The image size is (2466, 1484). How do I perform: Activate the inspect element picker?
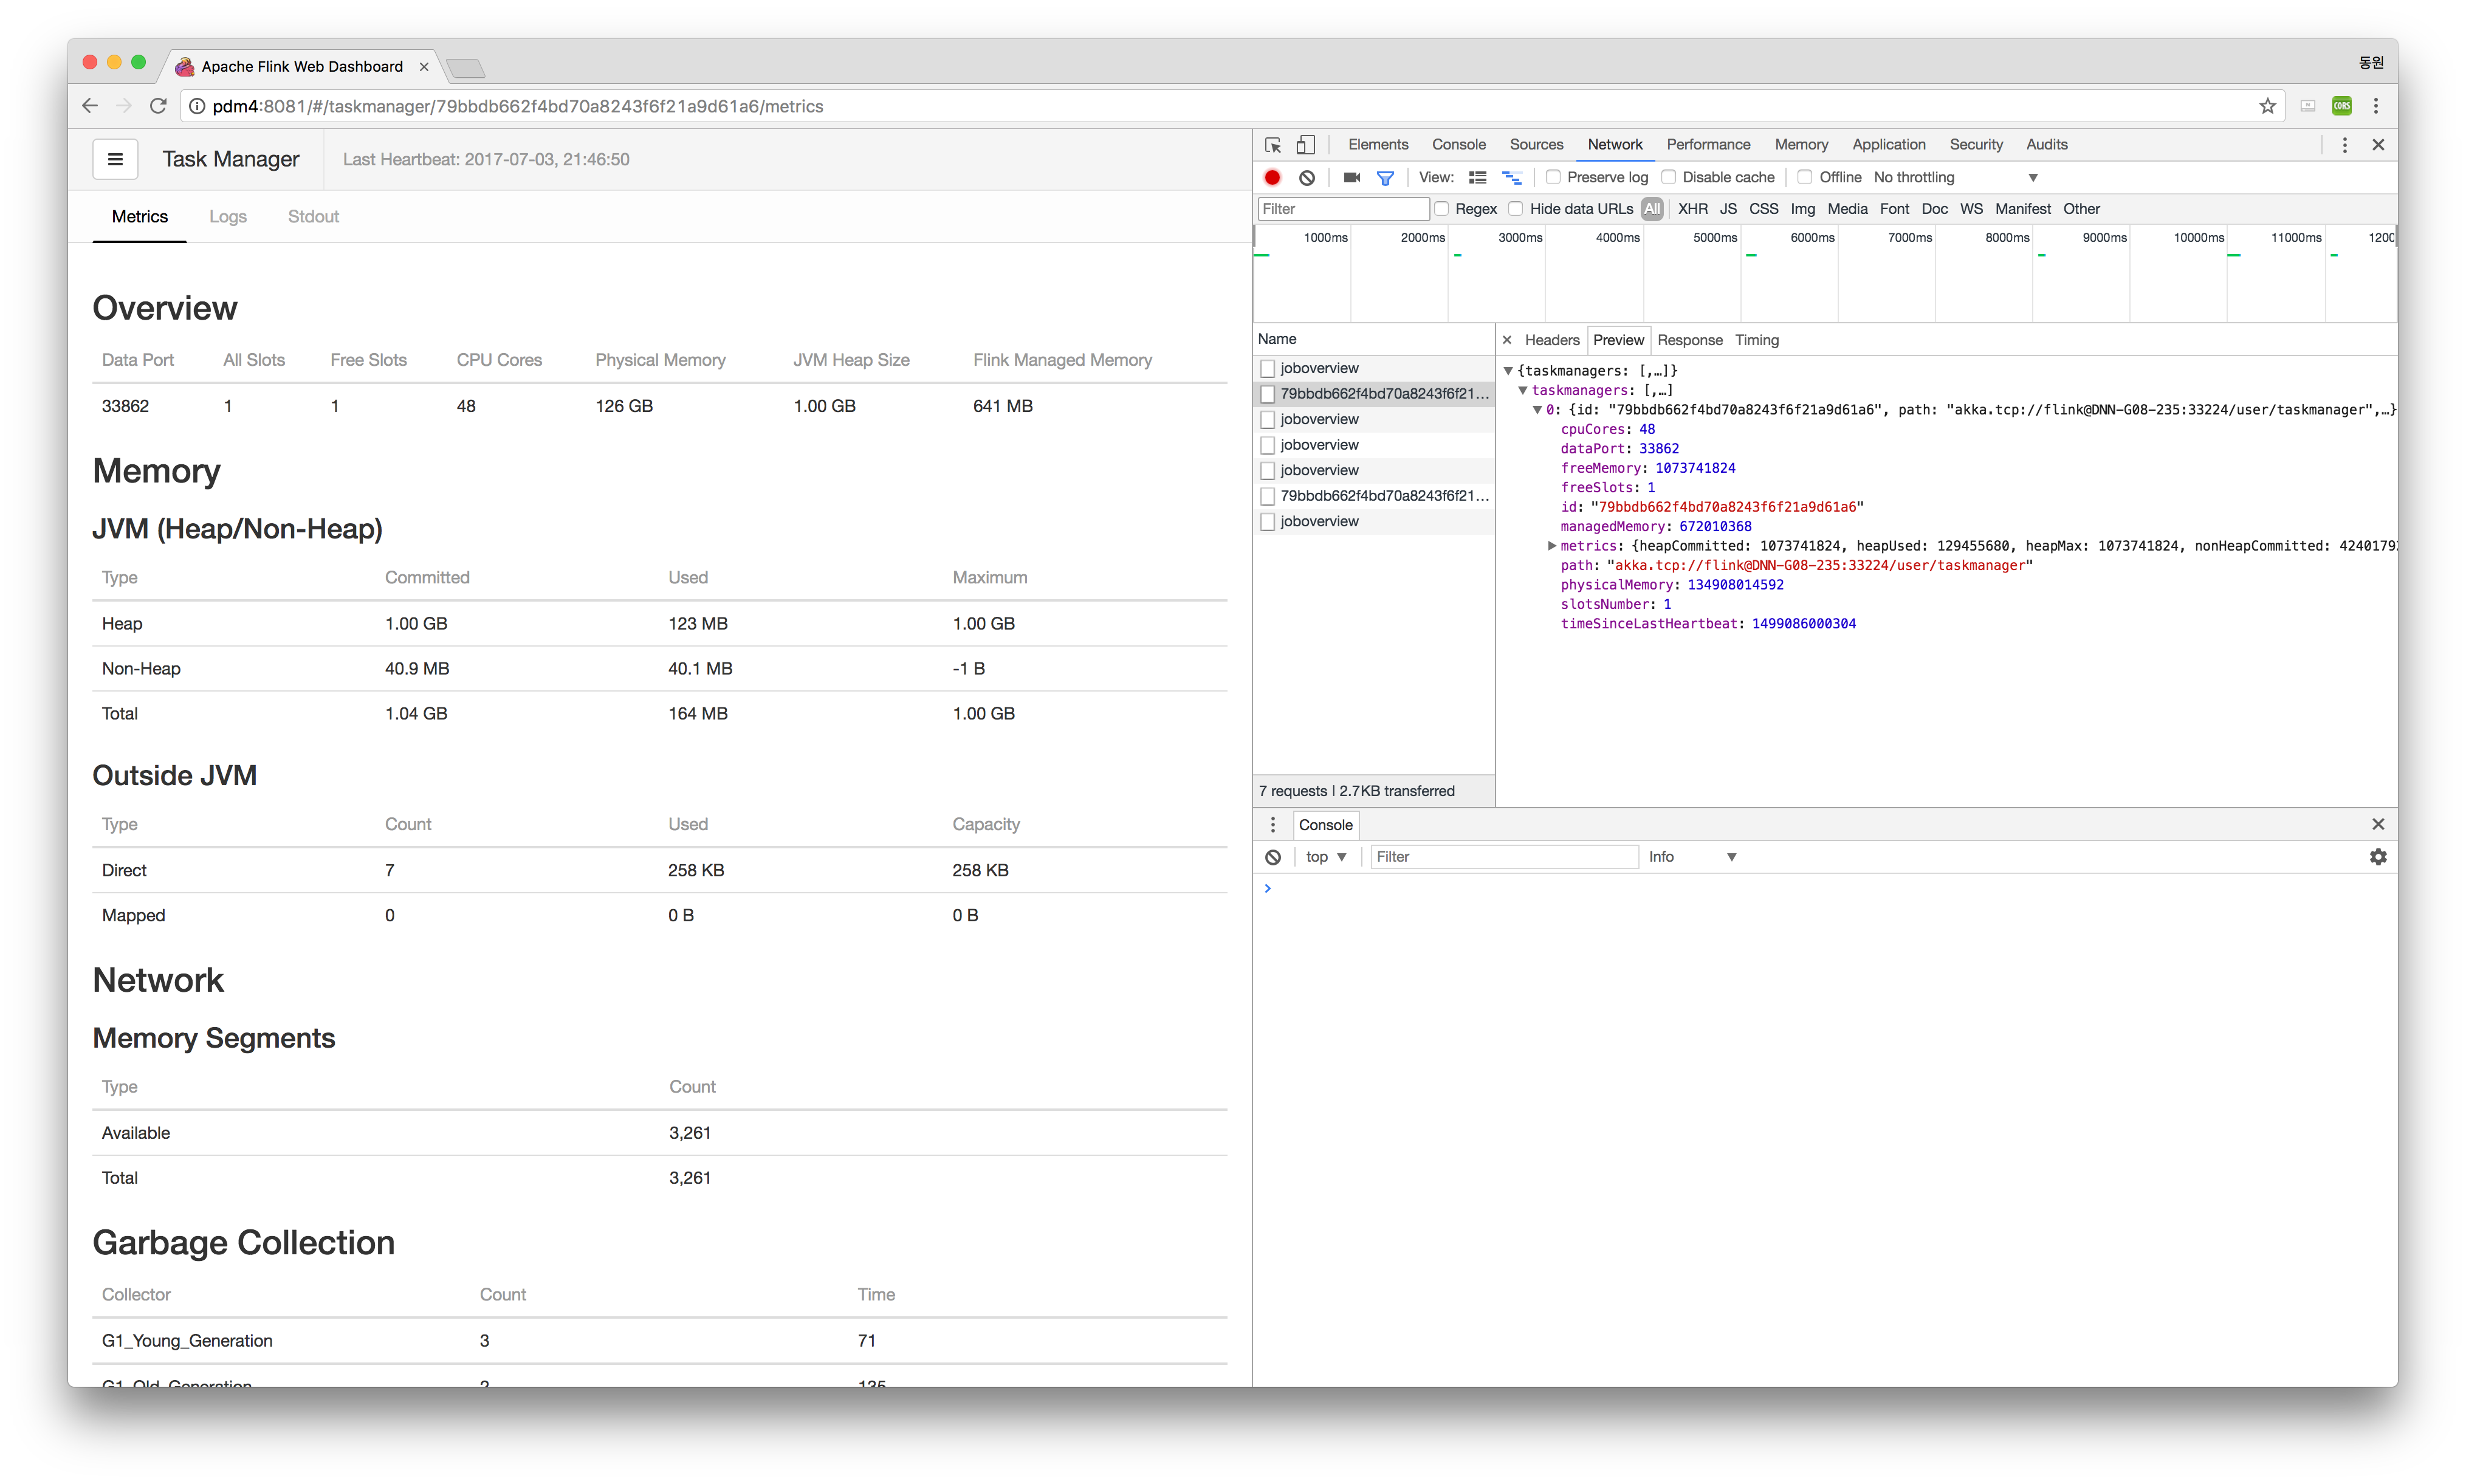[x=1272, y=145]
